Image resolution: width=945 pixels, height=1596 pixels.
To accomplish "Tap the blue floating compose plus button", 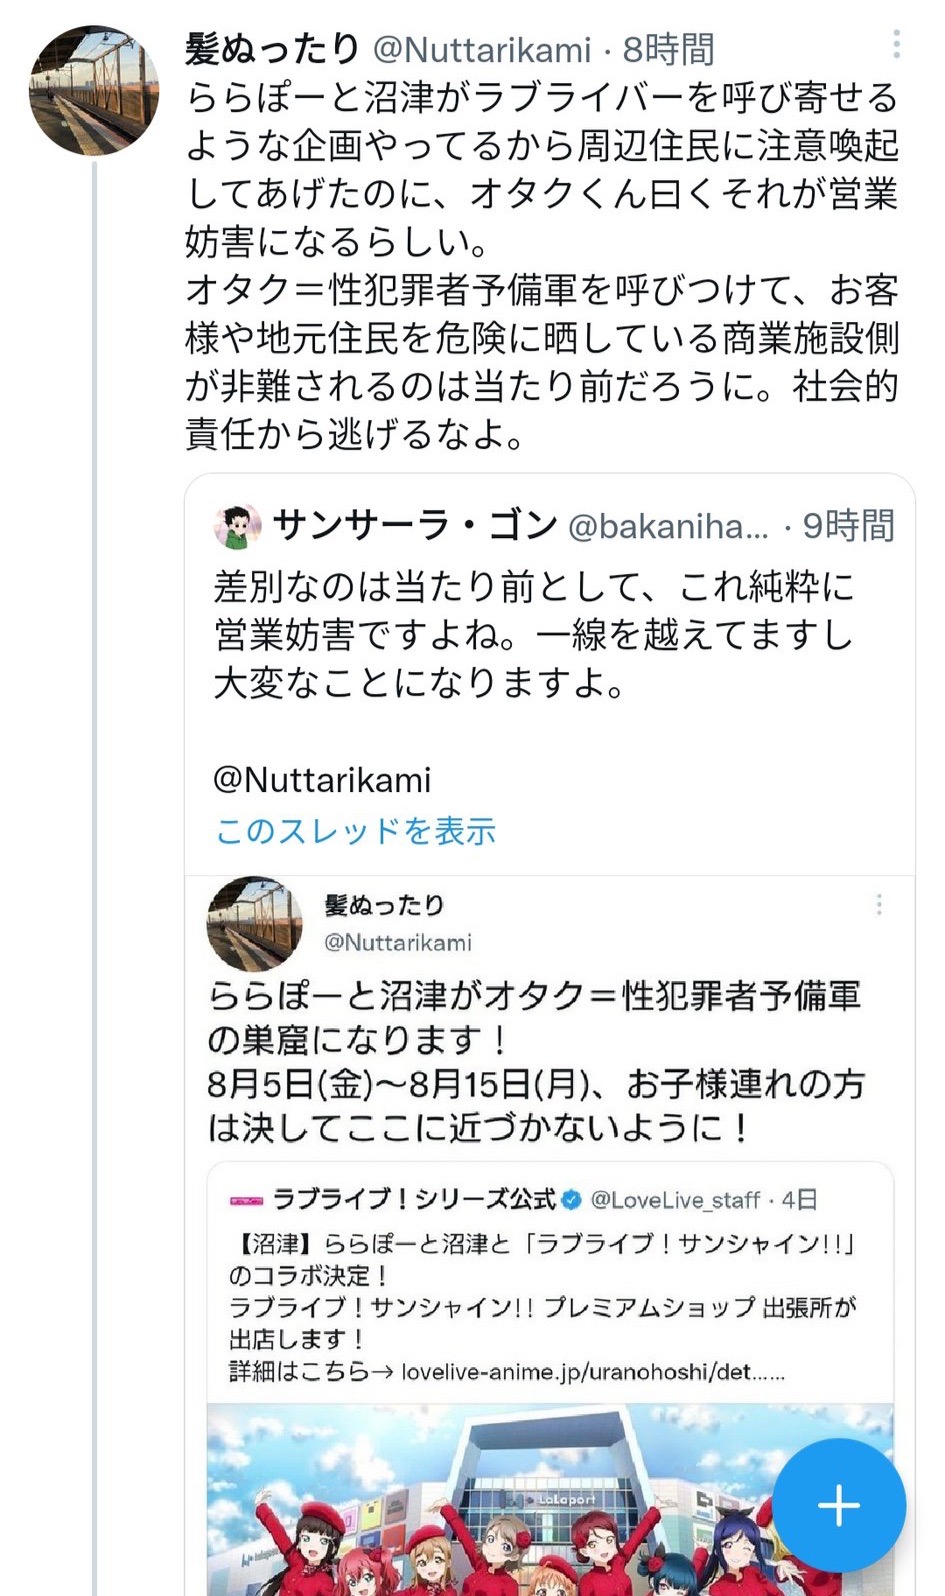I will coord(838,1505).
